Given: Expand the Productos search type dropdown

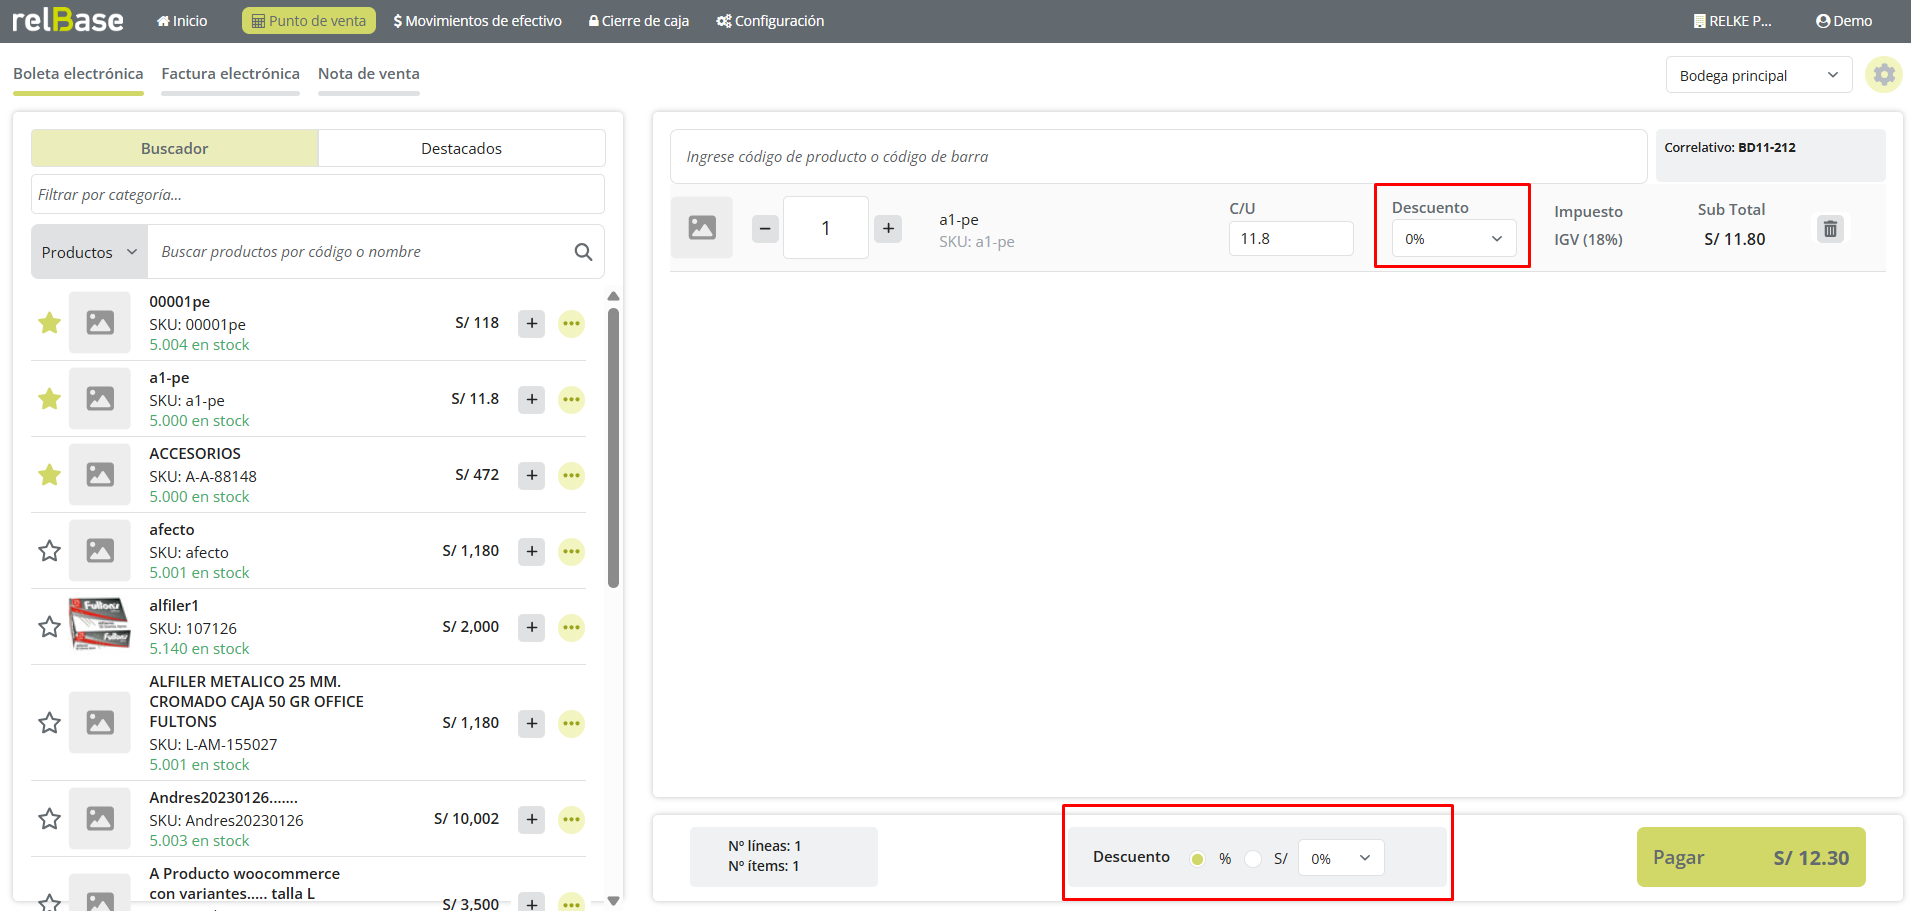Looking at the screenshot, I should click(x=89, y=252).
